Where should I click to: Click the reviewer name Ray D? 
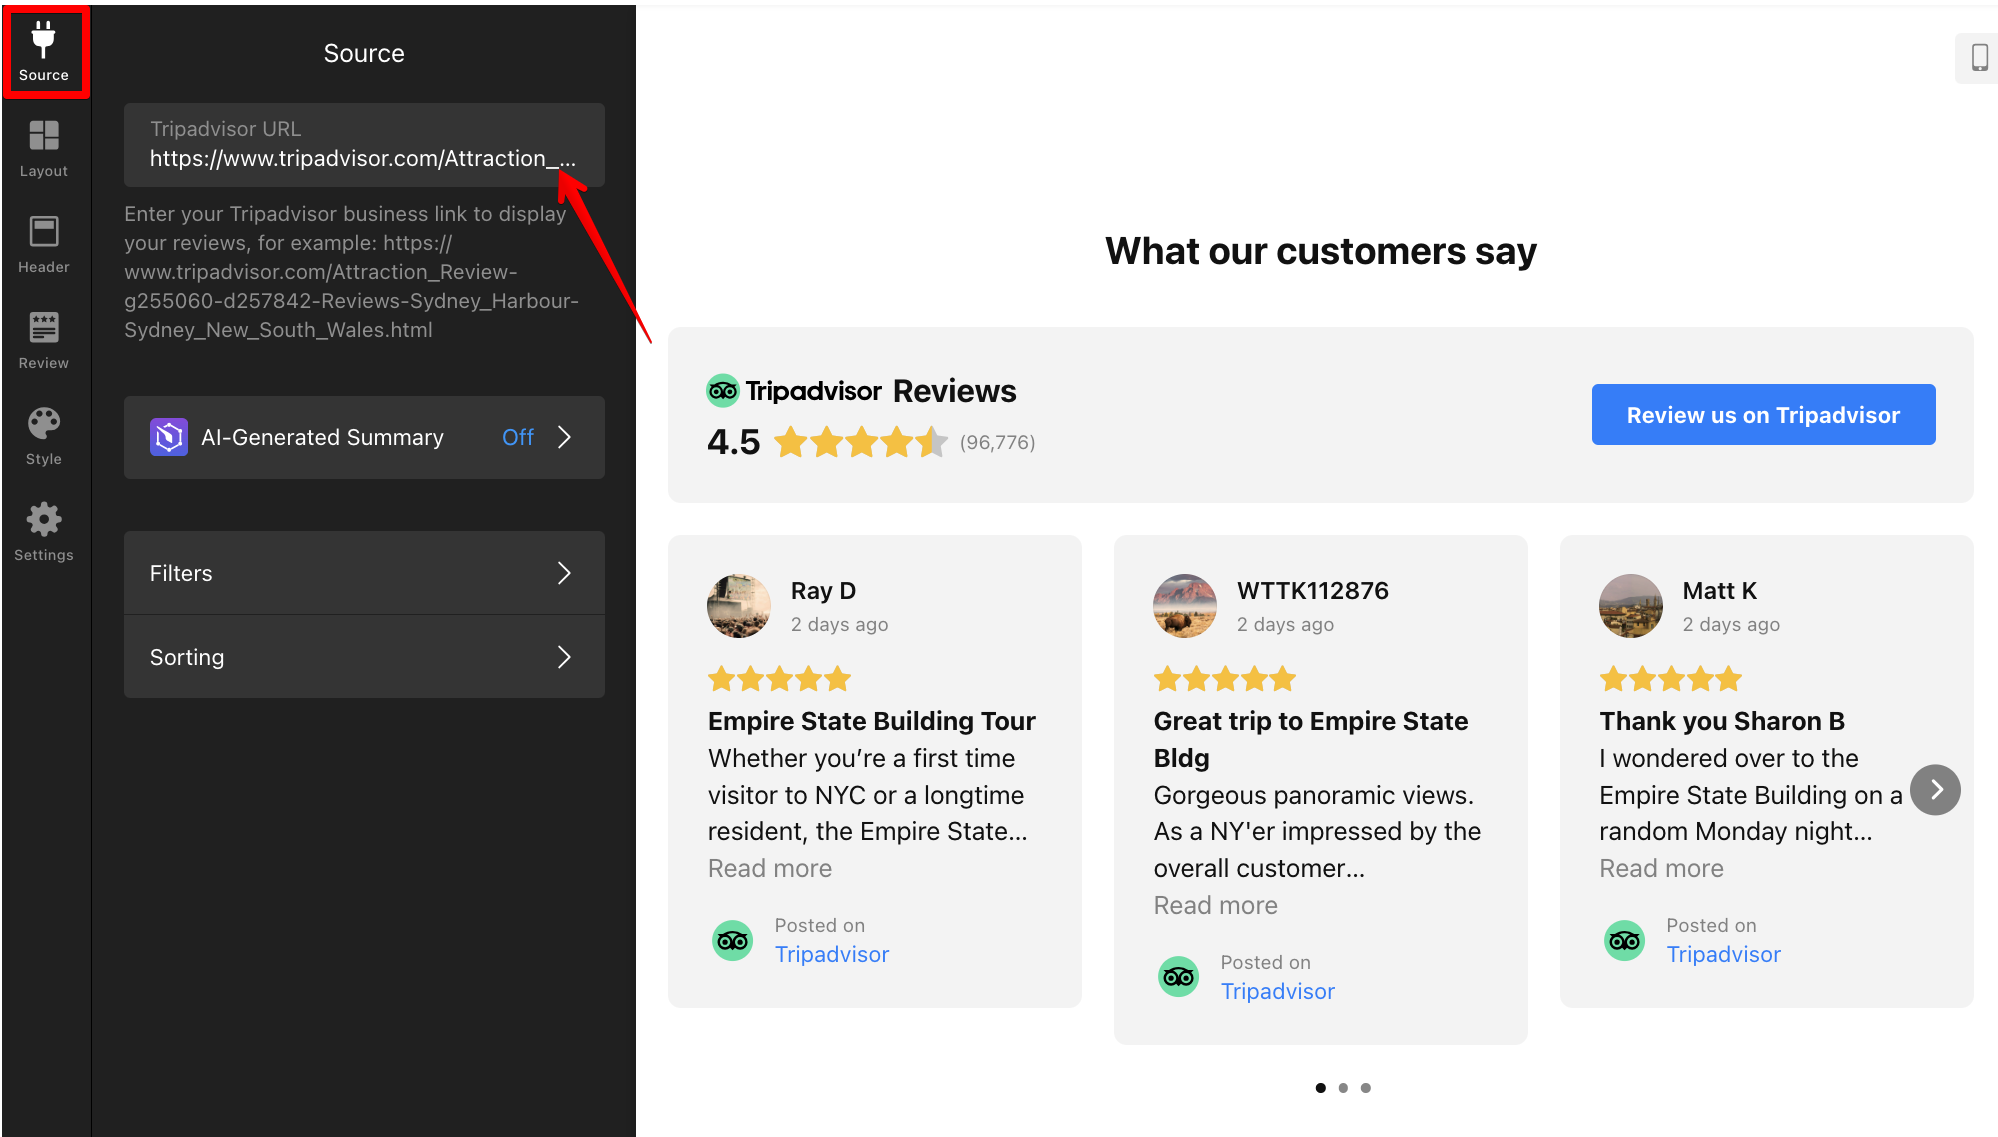click(x=823, y=591)
